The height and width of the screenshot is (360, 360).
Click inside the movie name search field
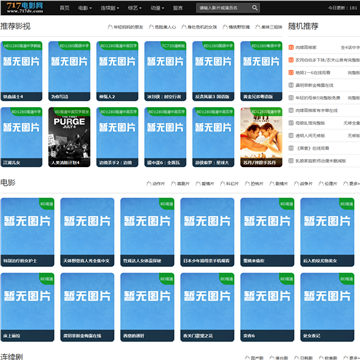tap(224, 8)
